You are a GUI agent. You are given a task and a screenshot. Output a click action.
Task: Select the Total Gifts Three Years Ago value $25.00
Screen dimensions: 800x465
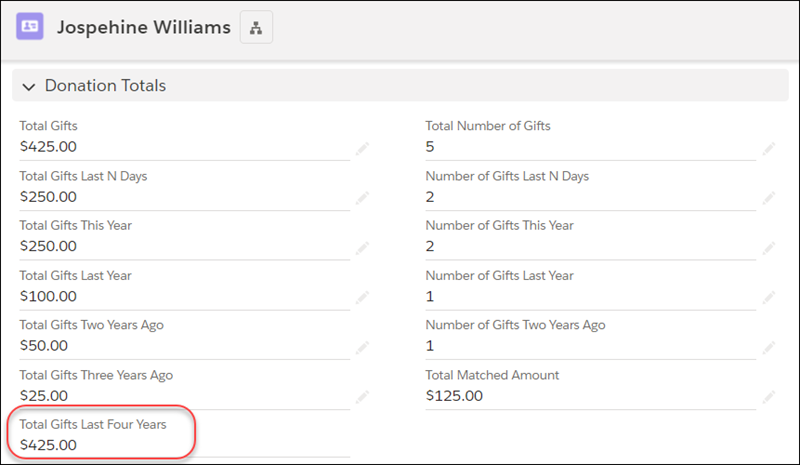(43, 396)
